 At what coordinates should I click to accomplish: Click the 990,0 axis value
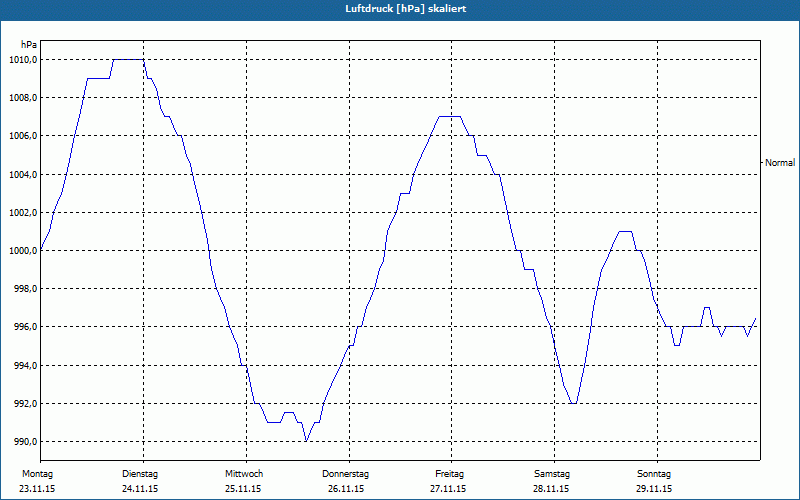25,441
